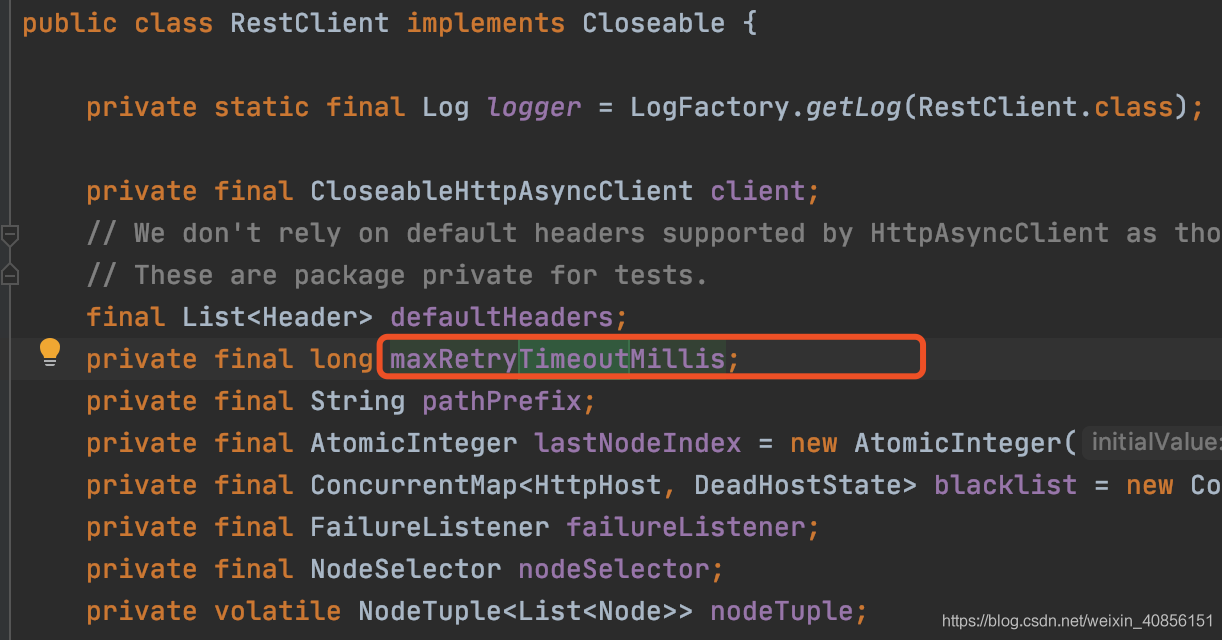Collapse the comment block at its upper fold marker

tap(10, 236)
